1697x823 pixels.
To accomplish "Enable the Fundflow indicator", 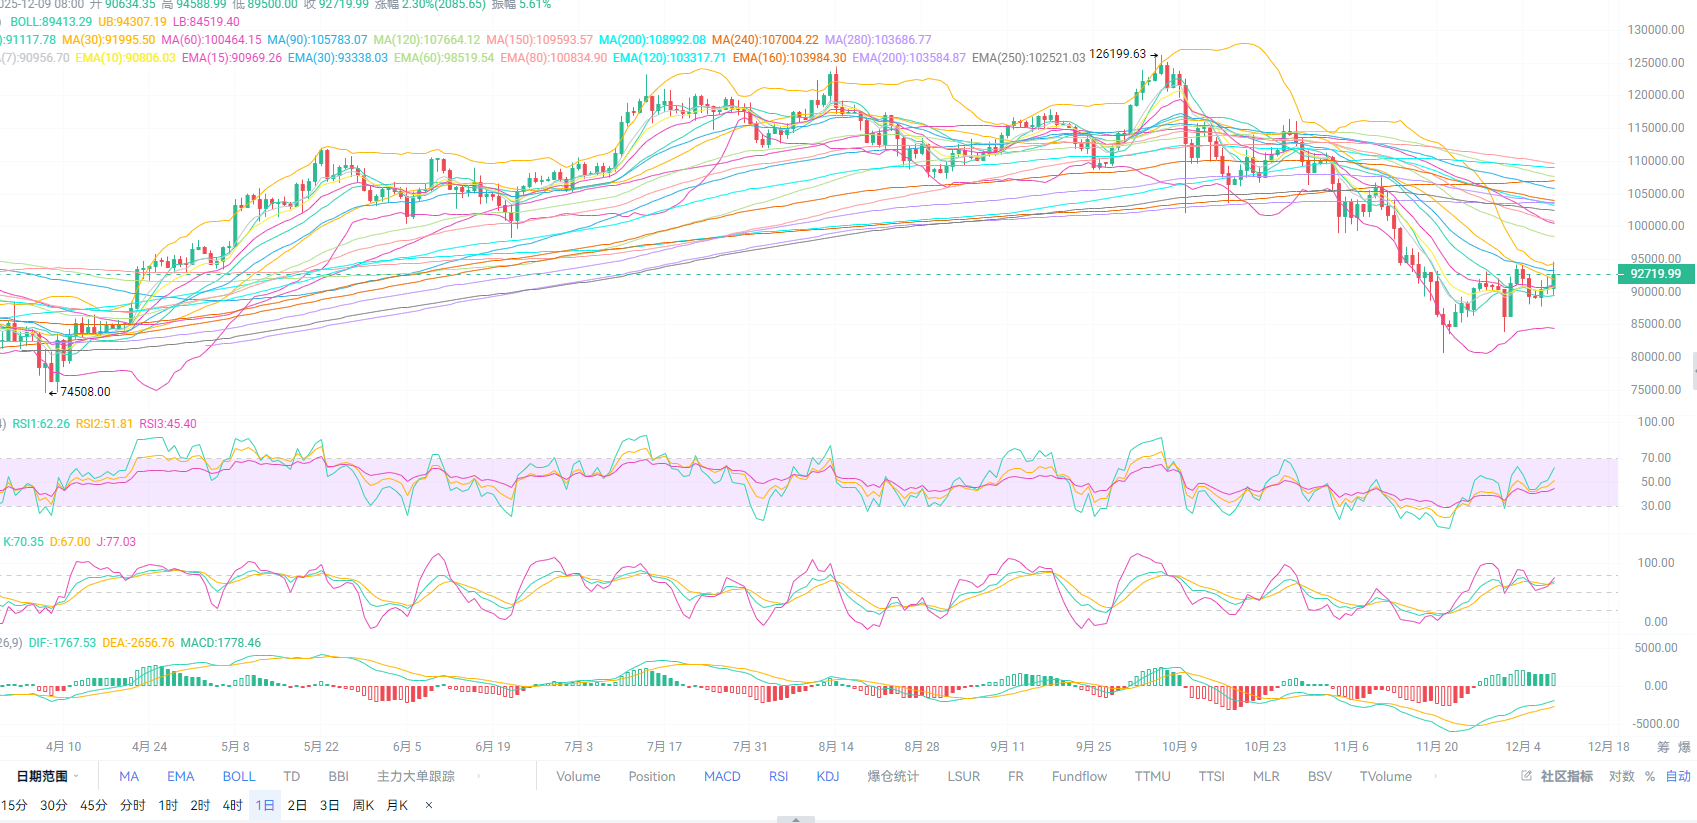I will 1079,776.
